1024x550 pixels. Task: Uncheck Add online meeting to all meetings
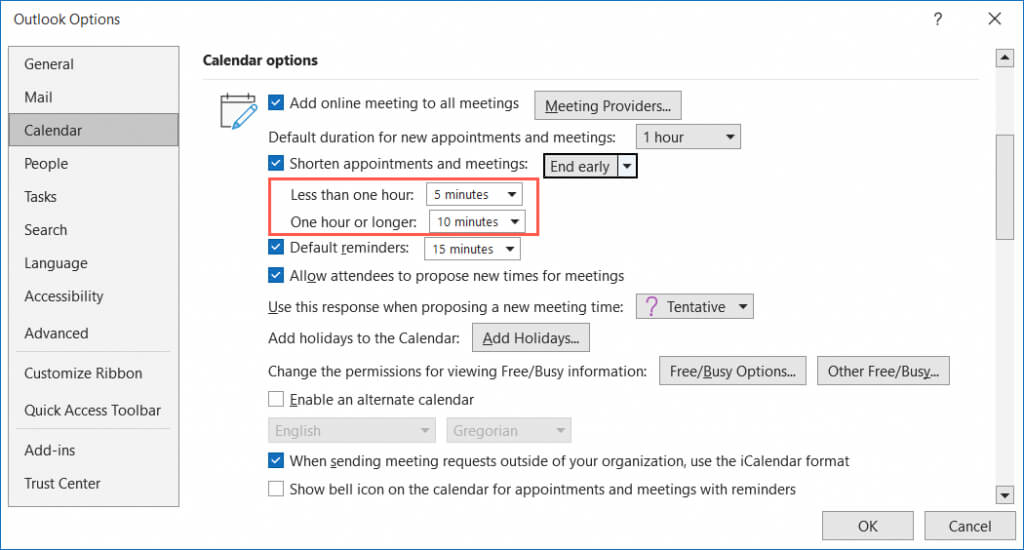tap(277, 103)
